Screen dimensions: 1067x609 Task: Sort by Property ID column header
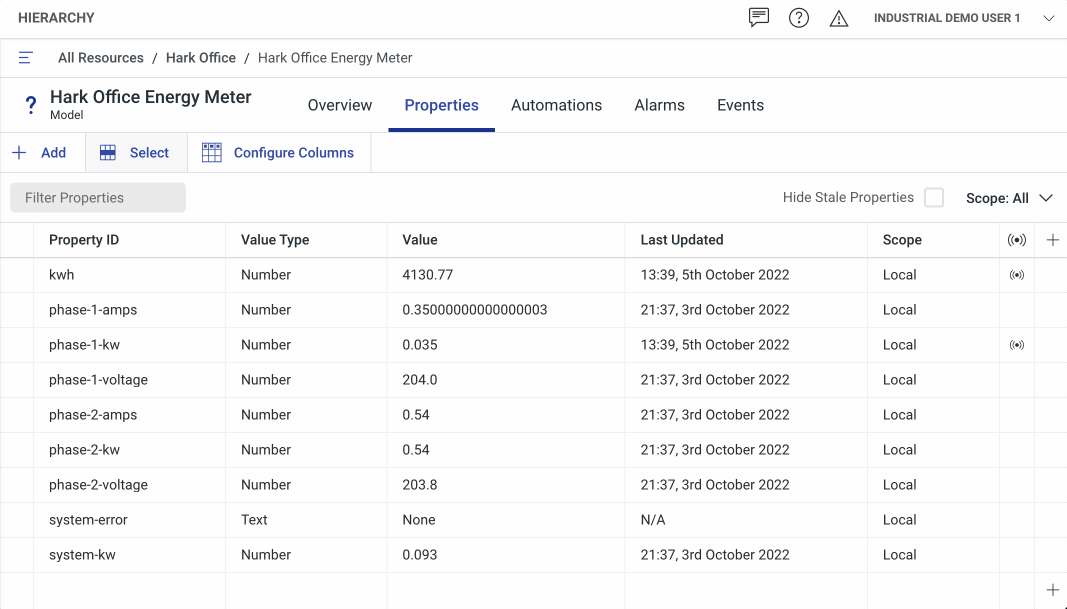84,240
